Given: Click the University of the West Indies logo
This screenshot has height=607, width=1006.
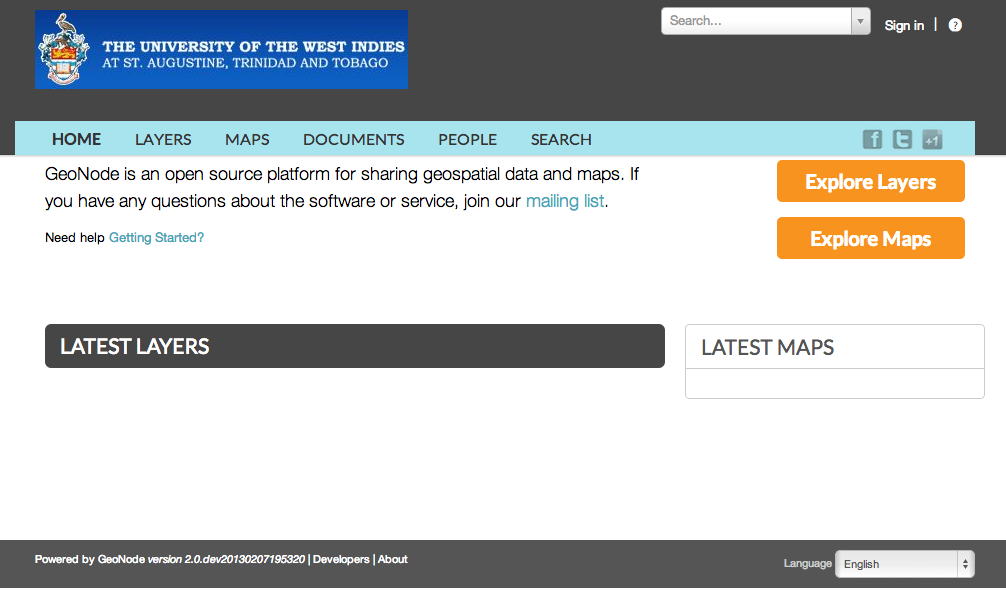Looking at the screenshot, I should pos(221,49).
